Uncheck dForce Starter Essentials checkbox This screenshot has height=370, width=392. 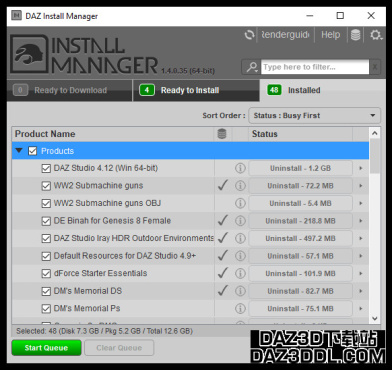46,273
